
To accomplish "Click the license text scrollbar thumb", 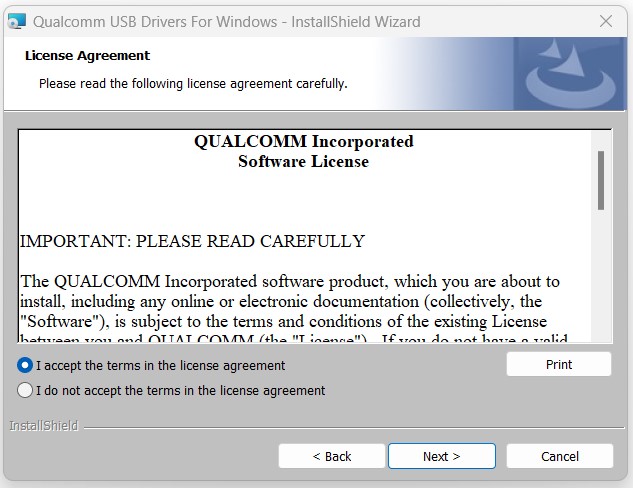I will point(601,180).
